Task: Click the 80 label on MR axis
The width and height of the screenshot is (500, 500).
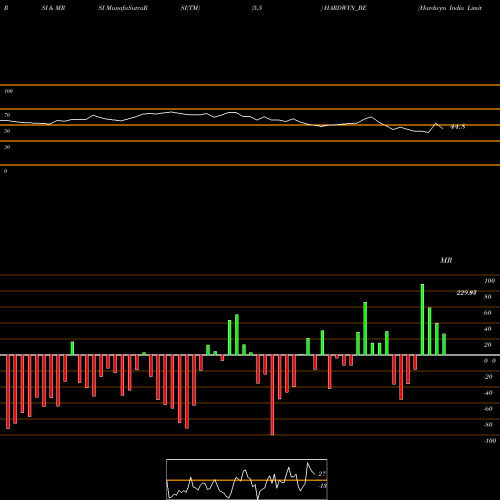Action: (x=488, y=297)
